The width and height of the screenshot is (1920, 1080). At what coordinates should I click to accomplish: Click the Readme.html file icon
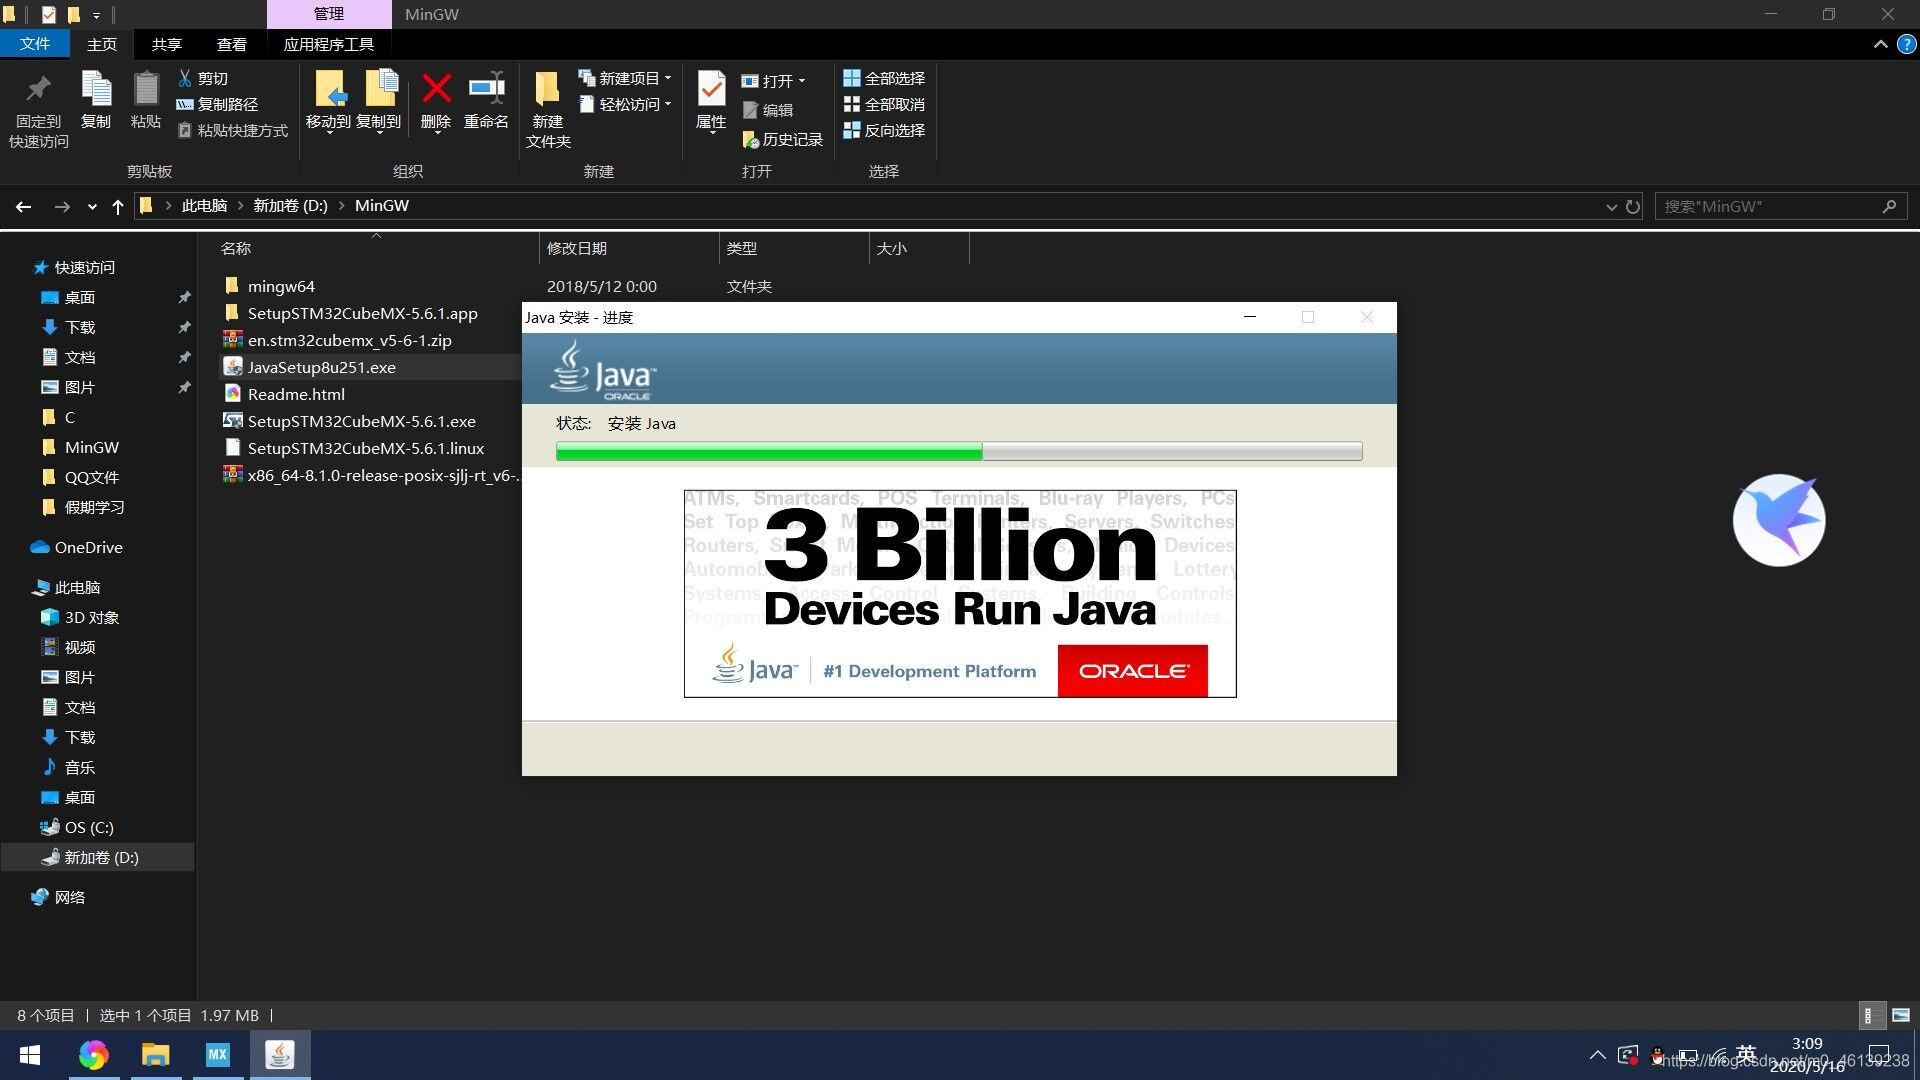(x=233, y=393)
